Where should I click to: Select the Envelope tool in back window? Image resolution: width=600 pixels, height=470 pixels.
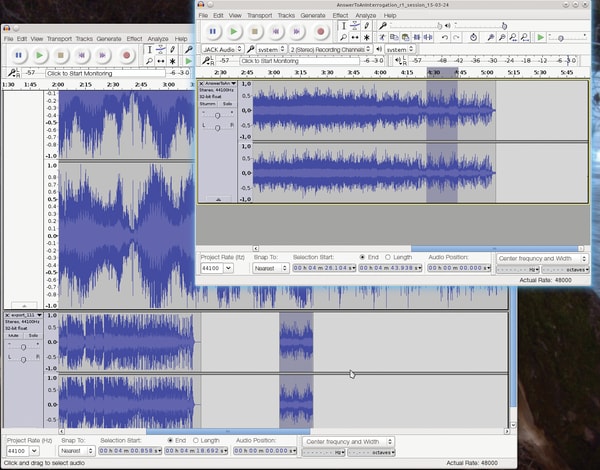[161, 49]
